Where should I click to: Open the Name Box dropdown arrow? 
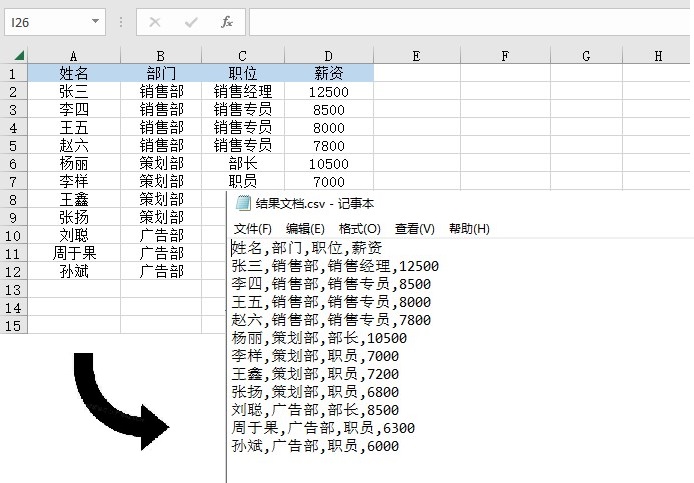95,21
